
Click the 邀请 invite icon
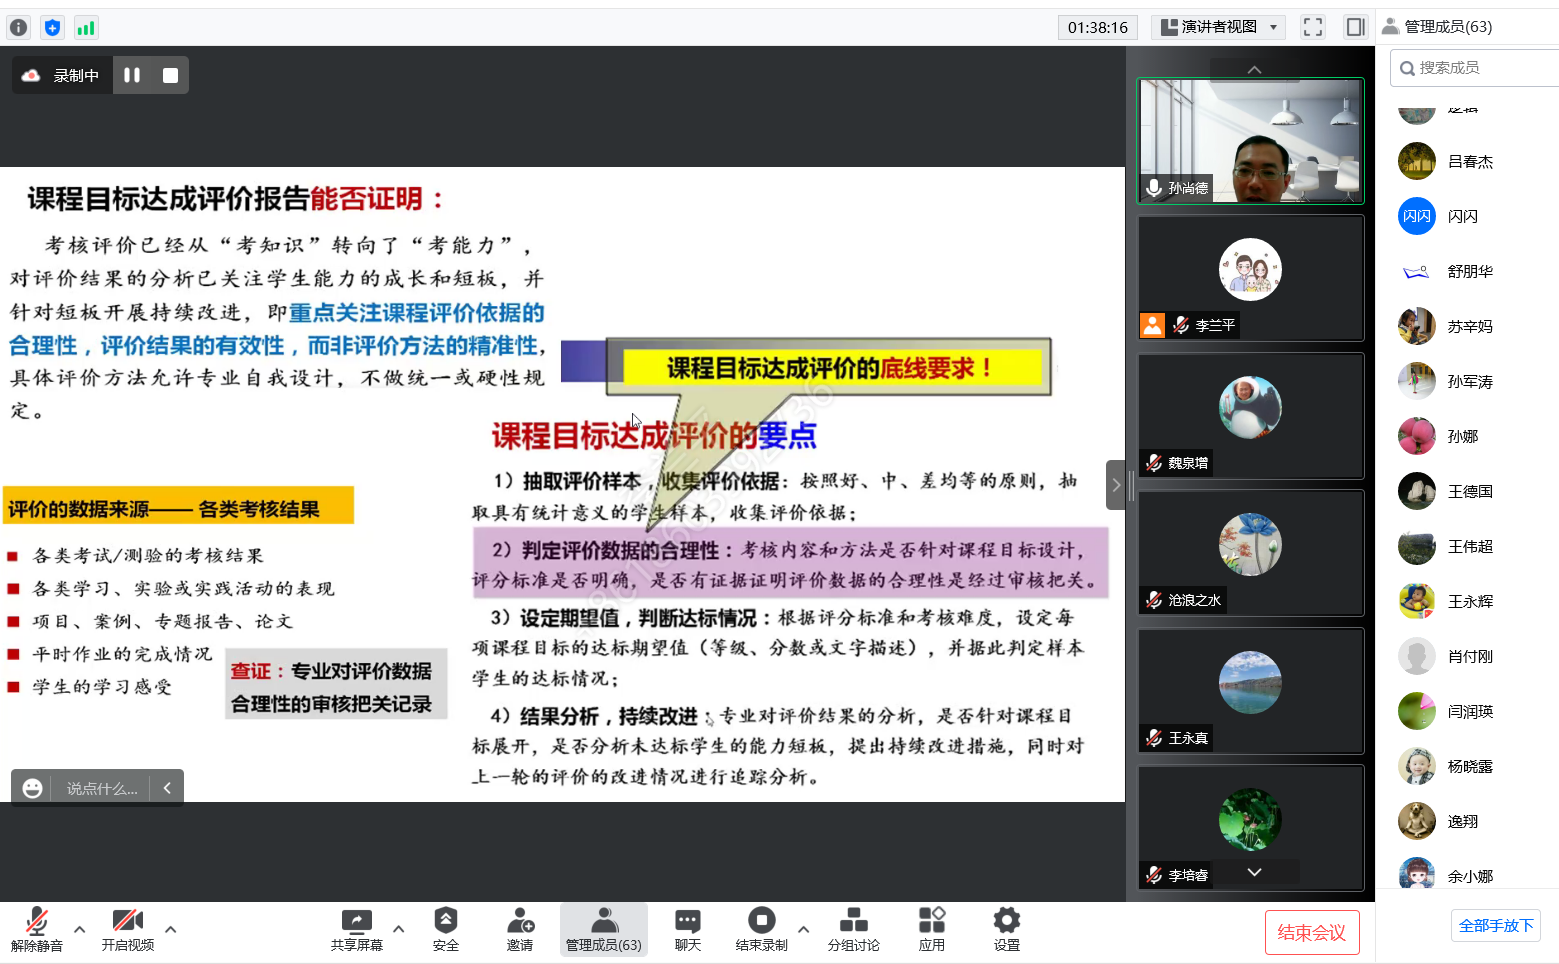pyautogui.click(x=520, y=929)
